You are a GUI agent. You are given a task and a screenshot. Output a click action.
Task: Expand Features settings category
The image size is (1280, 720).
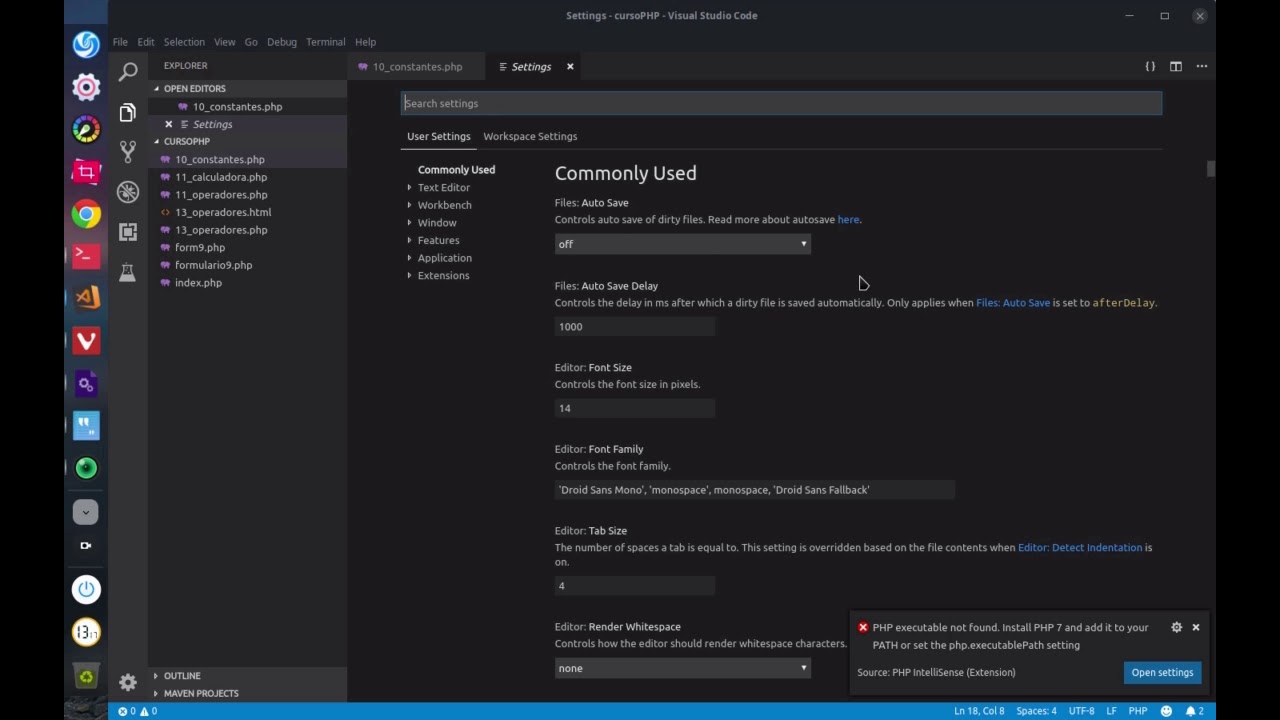(x=438, y=240)
